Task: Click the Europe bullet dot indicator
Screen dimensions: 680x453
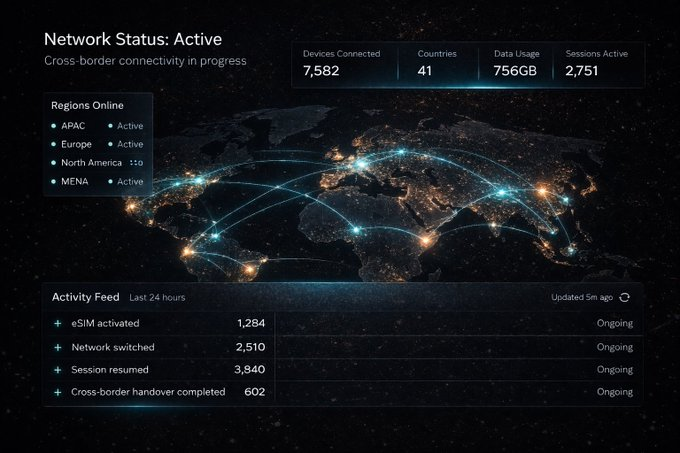Action: point(53,144)
